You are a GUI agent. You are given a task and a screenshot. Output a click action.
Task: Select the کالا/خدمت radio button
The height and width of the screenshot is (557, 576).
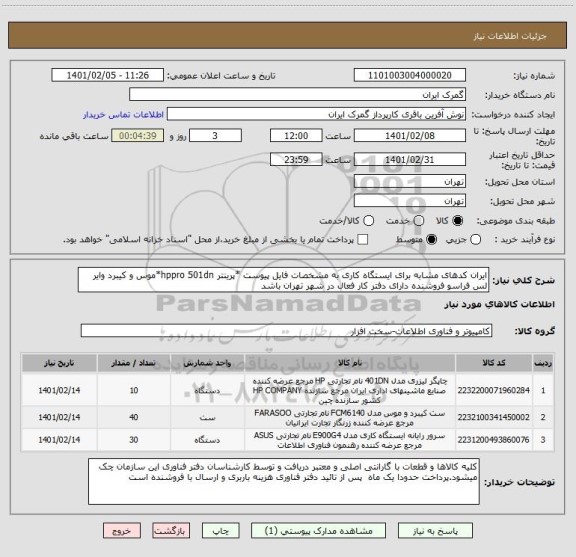tap(368, 220)
